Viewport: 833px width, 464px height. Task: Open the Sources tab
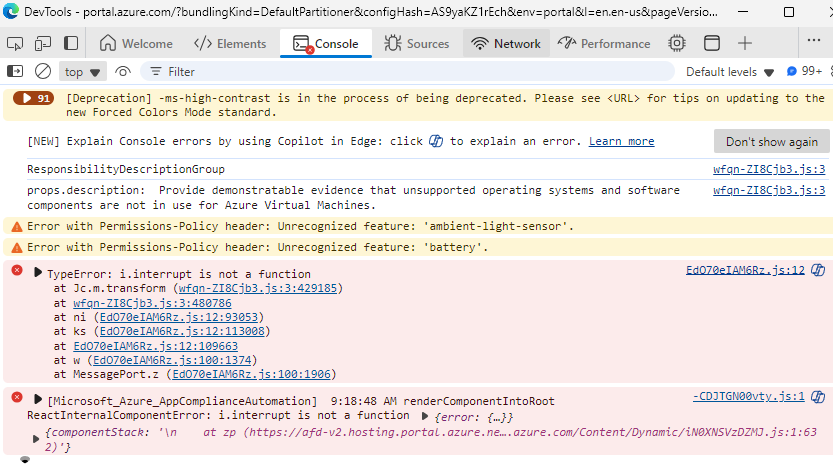(x=416, y=44)
